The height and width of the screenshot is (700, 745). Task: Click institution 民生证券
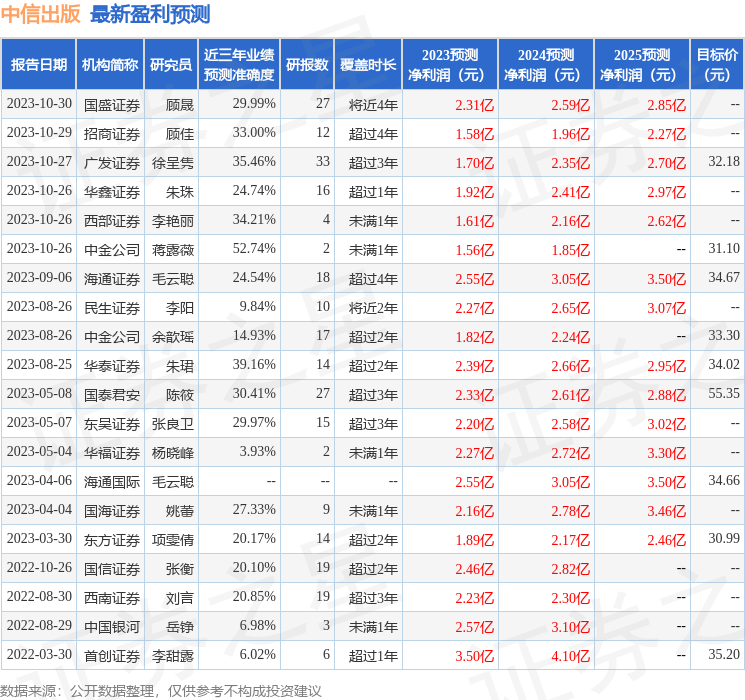point(112,307)
